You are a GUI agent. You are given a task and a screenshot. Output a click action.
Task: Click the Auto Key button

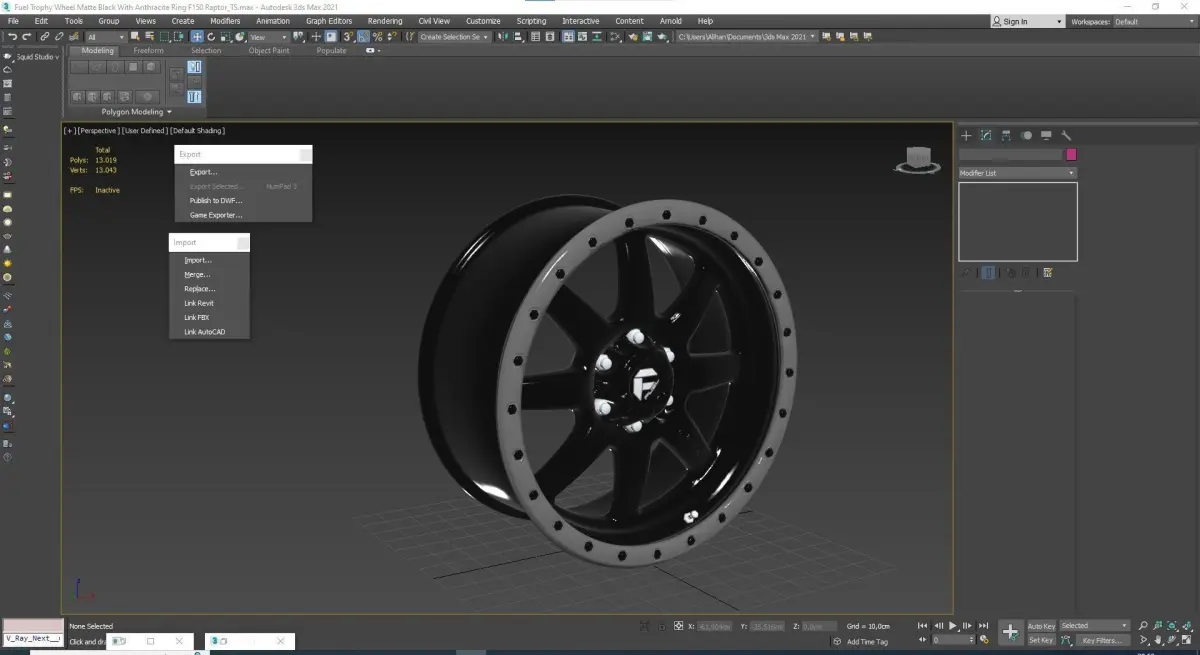point(1041,626)
